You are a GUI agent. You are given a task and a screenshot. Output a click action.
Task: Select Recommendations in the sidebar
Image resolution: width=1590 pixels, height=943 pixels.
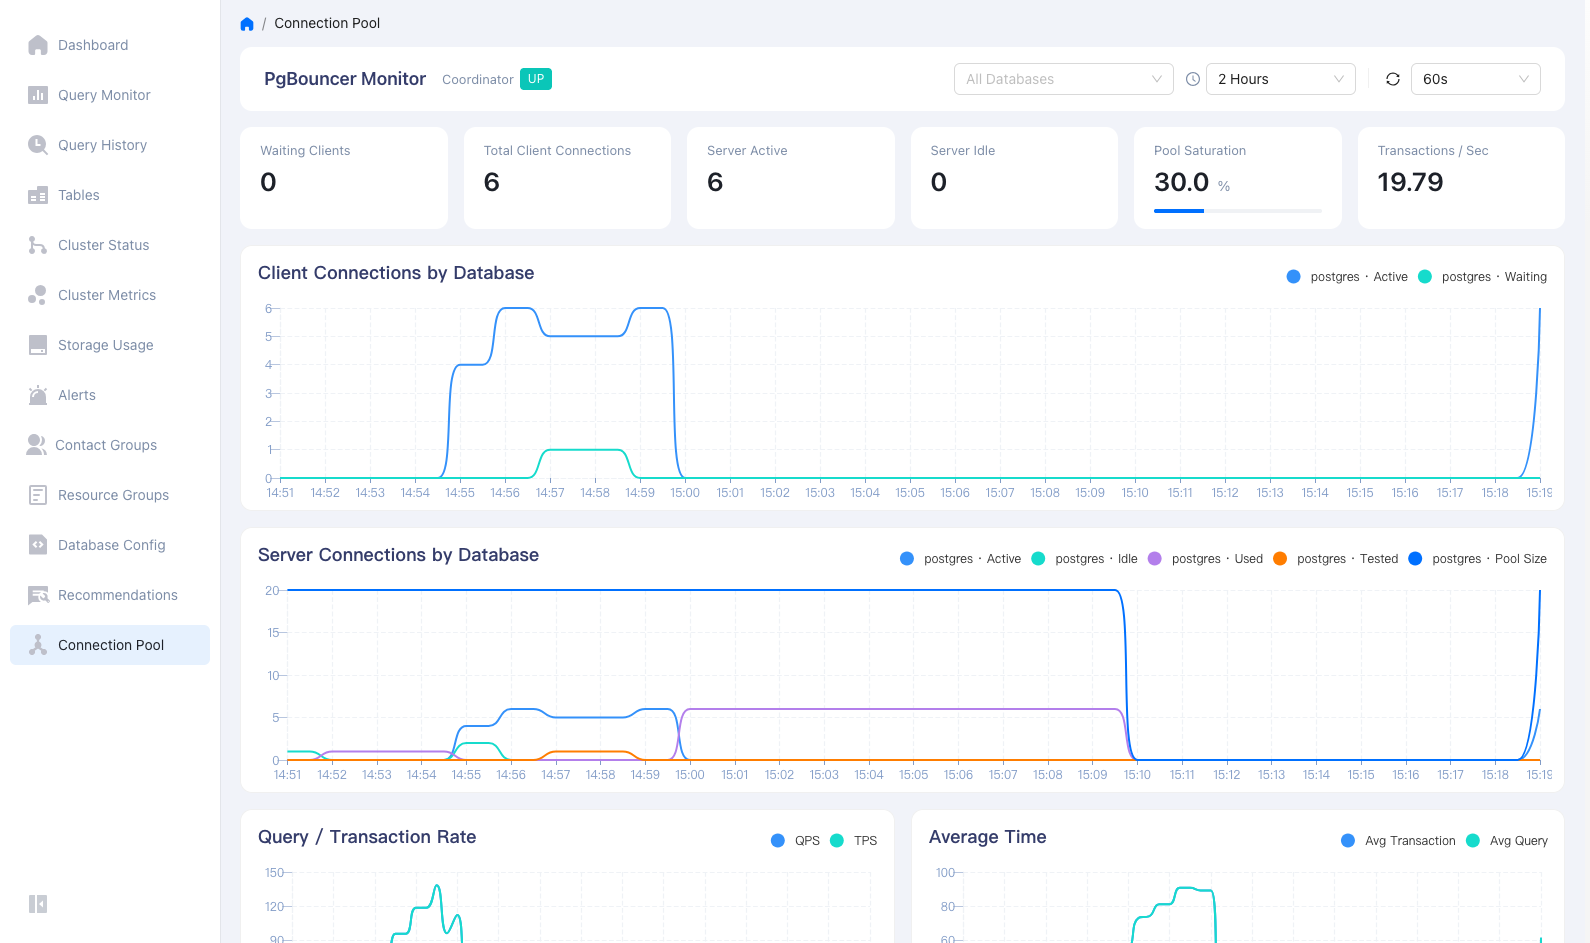pyautogui.click(x=110, y=595)
